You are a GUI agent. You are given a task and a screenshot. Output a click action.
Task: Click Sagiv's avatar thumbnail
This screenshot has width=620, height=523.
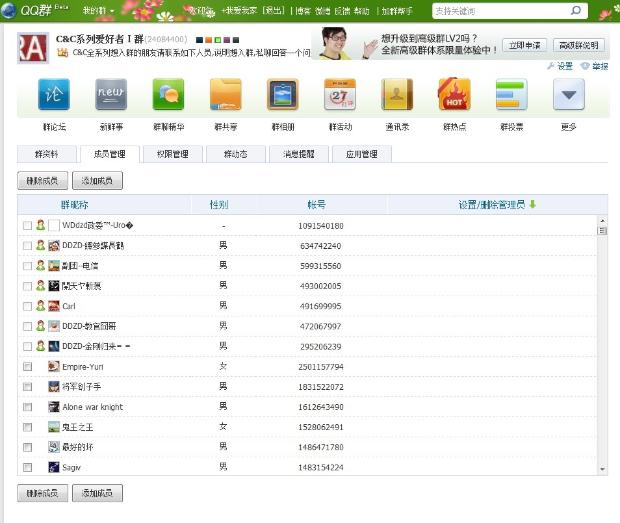tap(54, 467)
